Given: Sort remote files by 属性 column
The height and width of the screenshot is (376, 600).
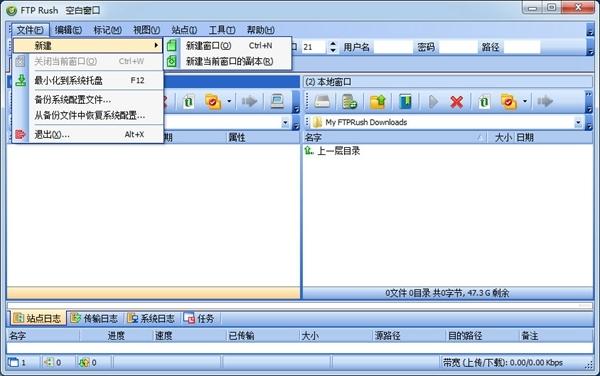Looking at the screenshot, I should (262, 138).
